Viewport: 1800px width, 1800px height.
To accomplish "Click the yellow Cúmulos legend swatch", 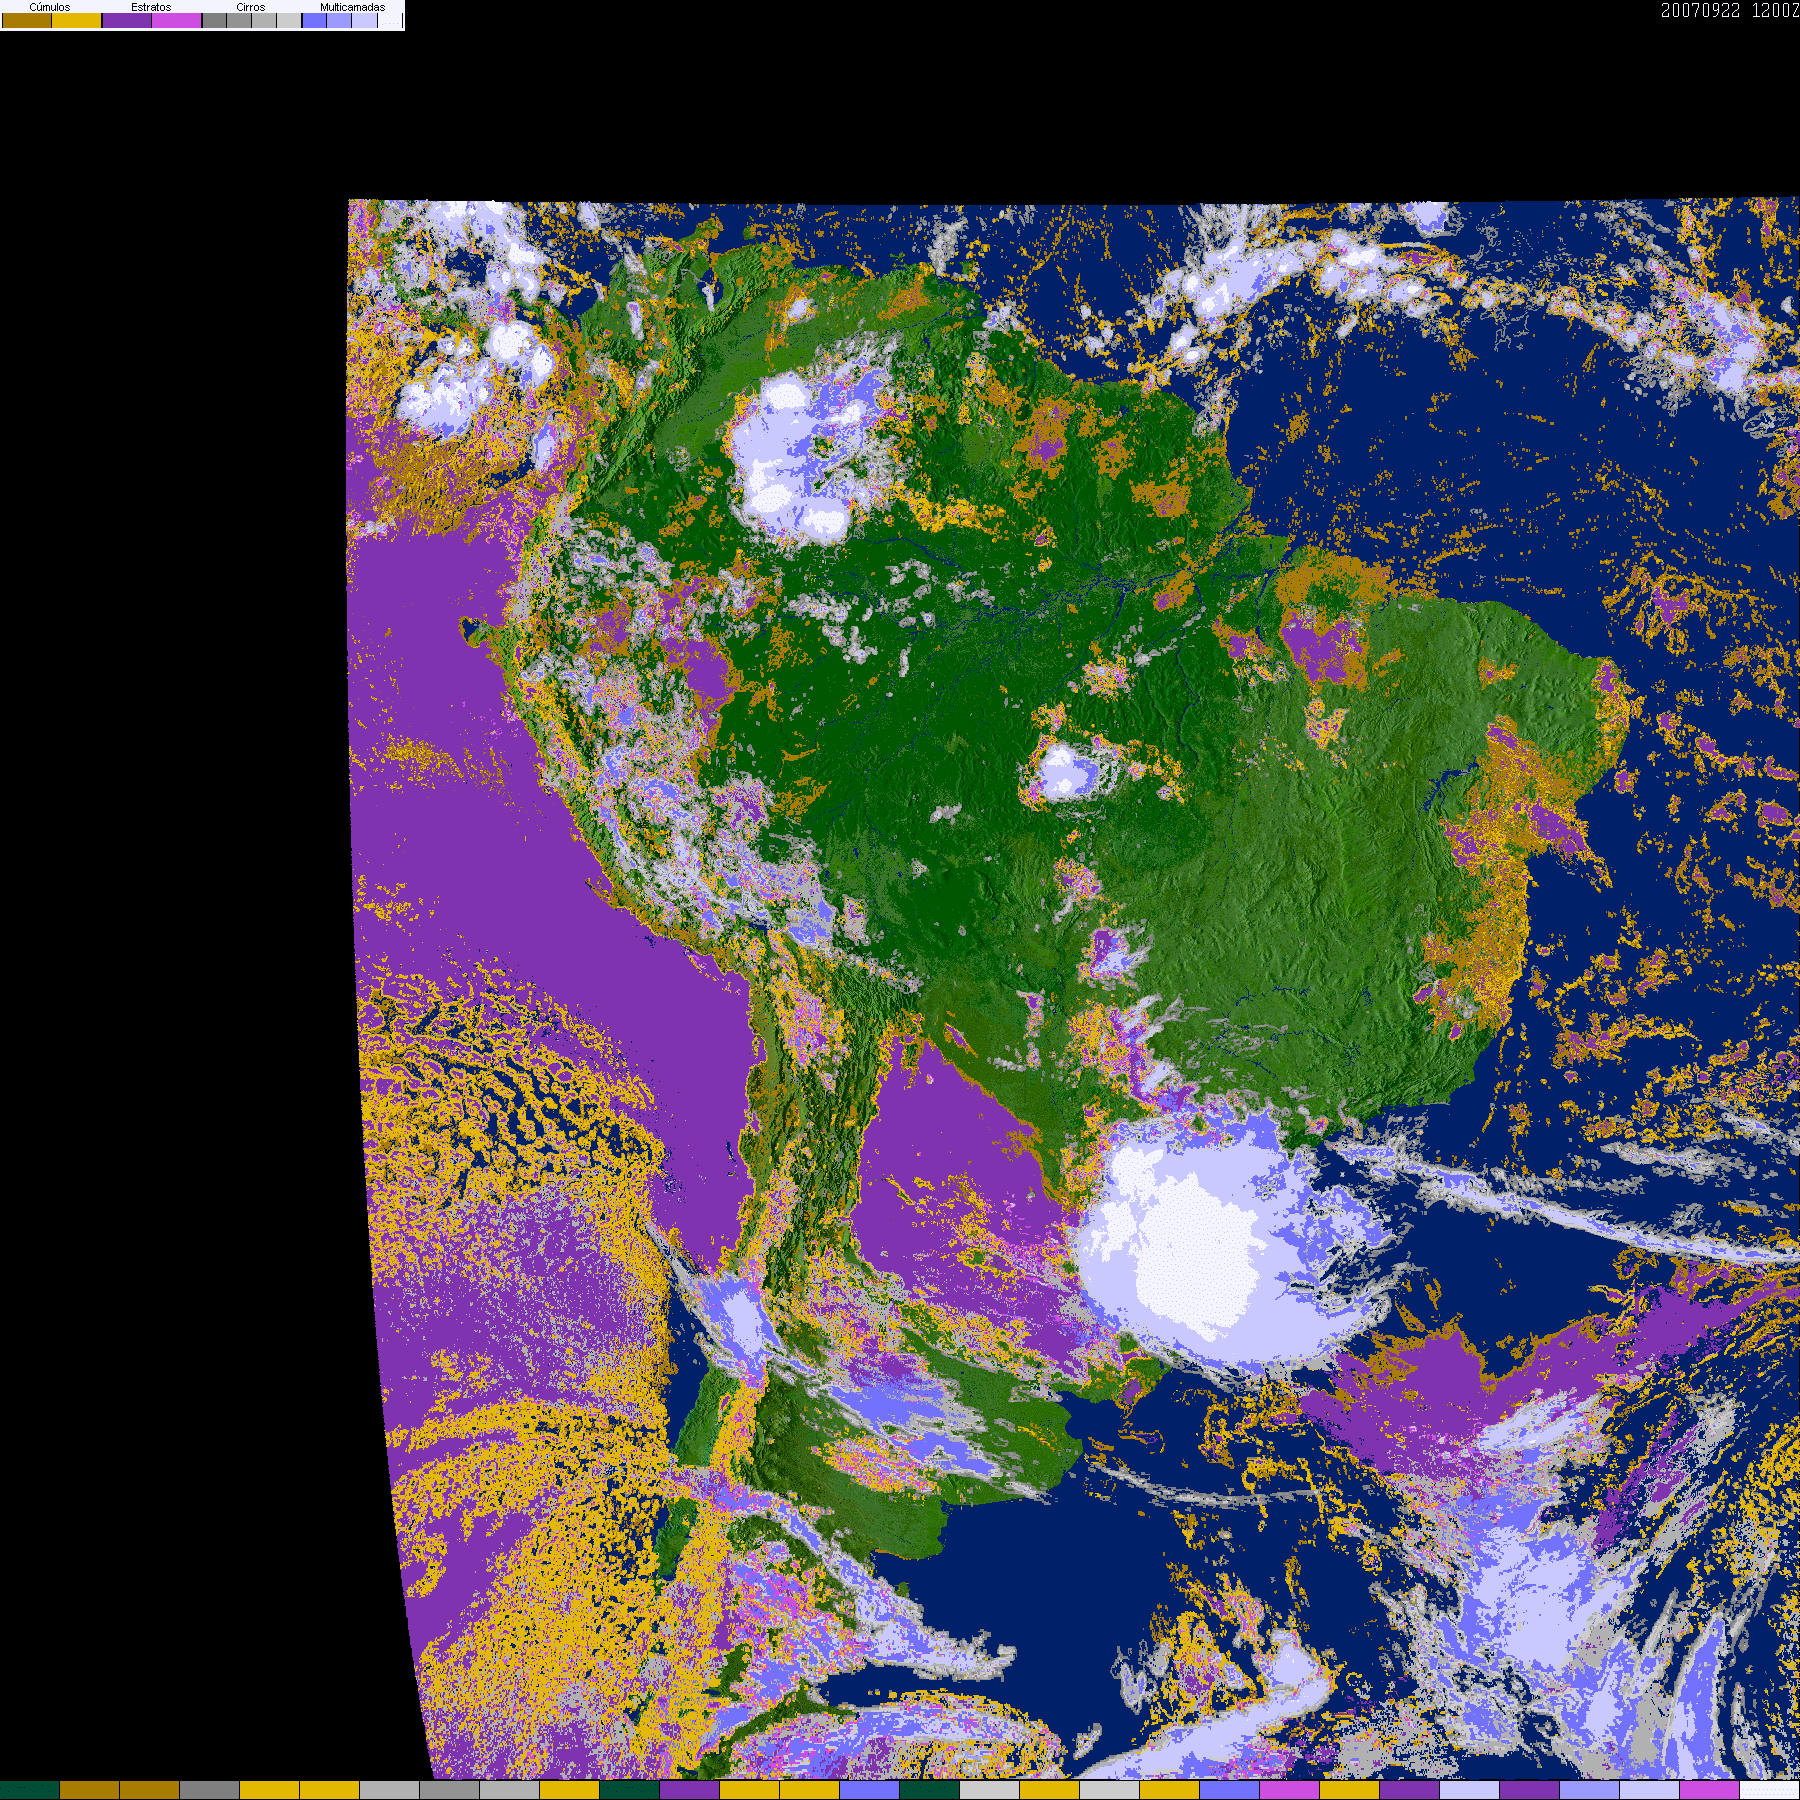I will [77, 20].
